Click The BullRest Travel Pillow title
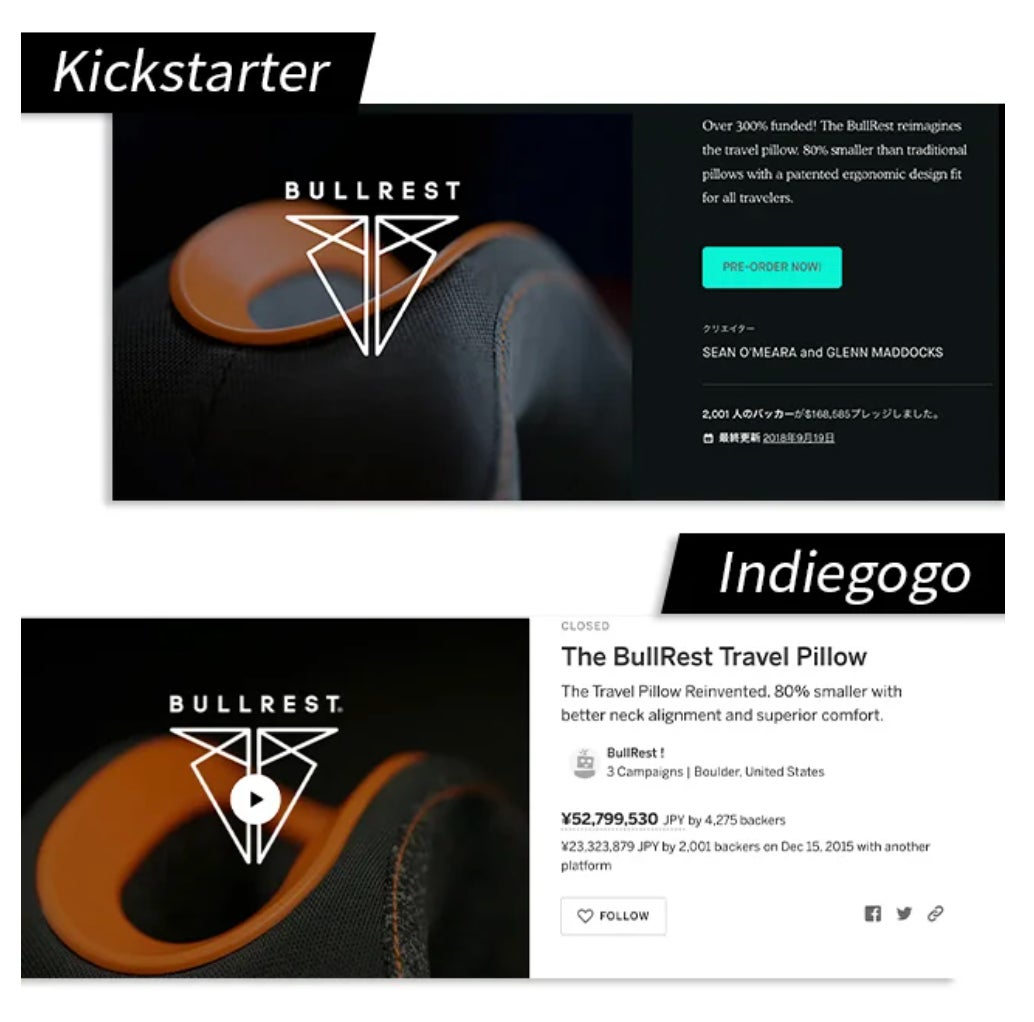 (x=714, y=657)
